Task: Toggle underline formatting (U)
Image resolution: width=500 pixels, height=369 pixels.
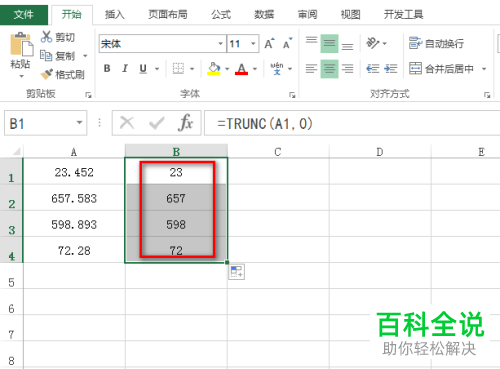Action: pos(143,69)
